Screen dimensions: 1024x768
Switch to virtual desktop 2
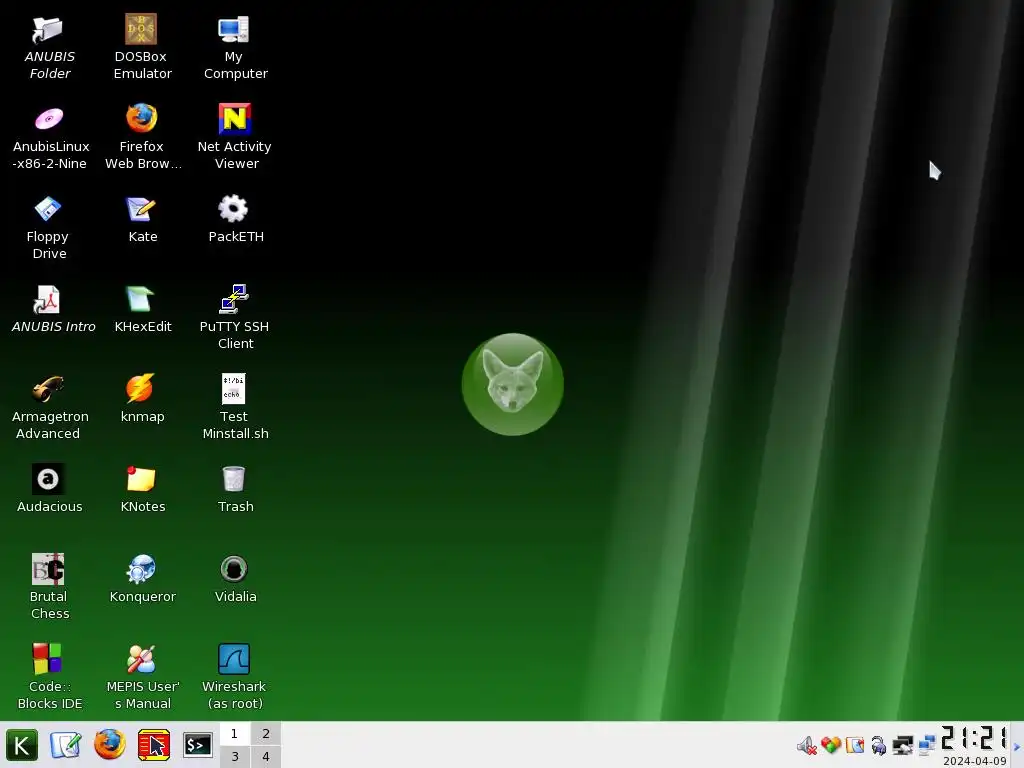click(266, 733)
